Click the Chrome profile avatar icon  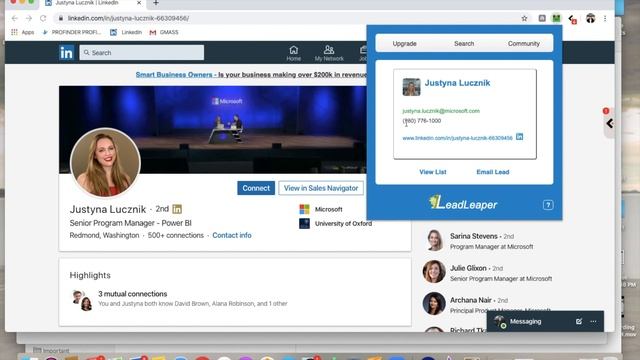click(x=590, y=18)
